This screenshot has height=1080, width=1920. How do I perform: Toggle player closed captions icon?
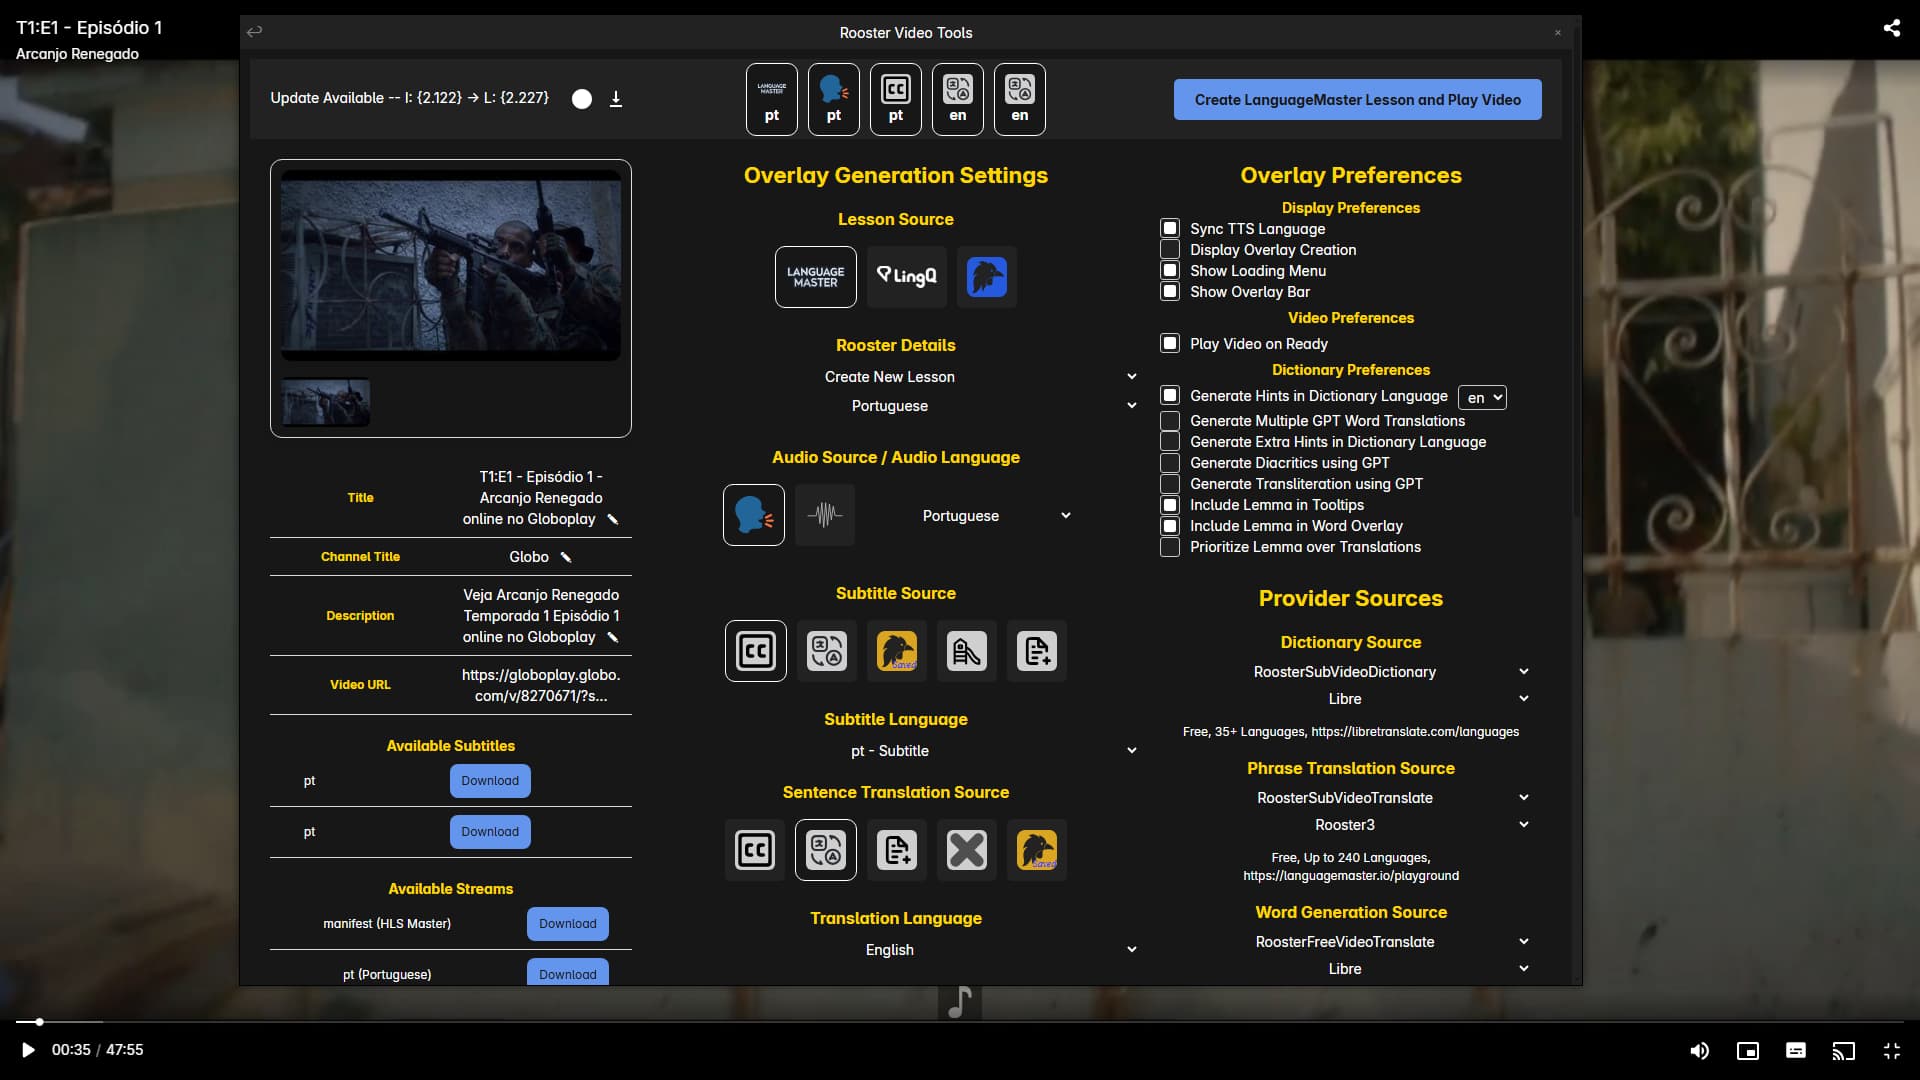coord(1795,1050)
